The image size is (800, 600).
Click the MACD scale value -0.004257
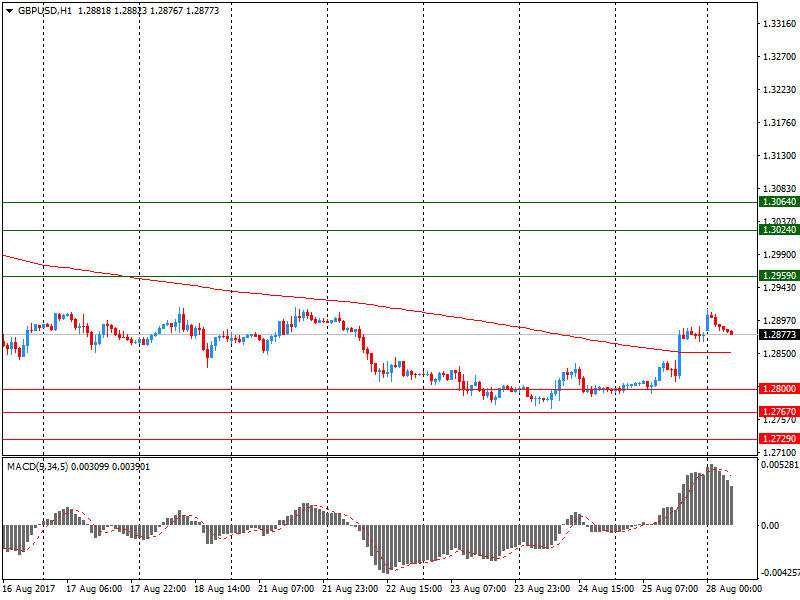780,573
